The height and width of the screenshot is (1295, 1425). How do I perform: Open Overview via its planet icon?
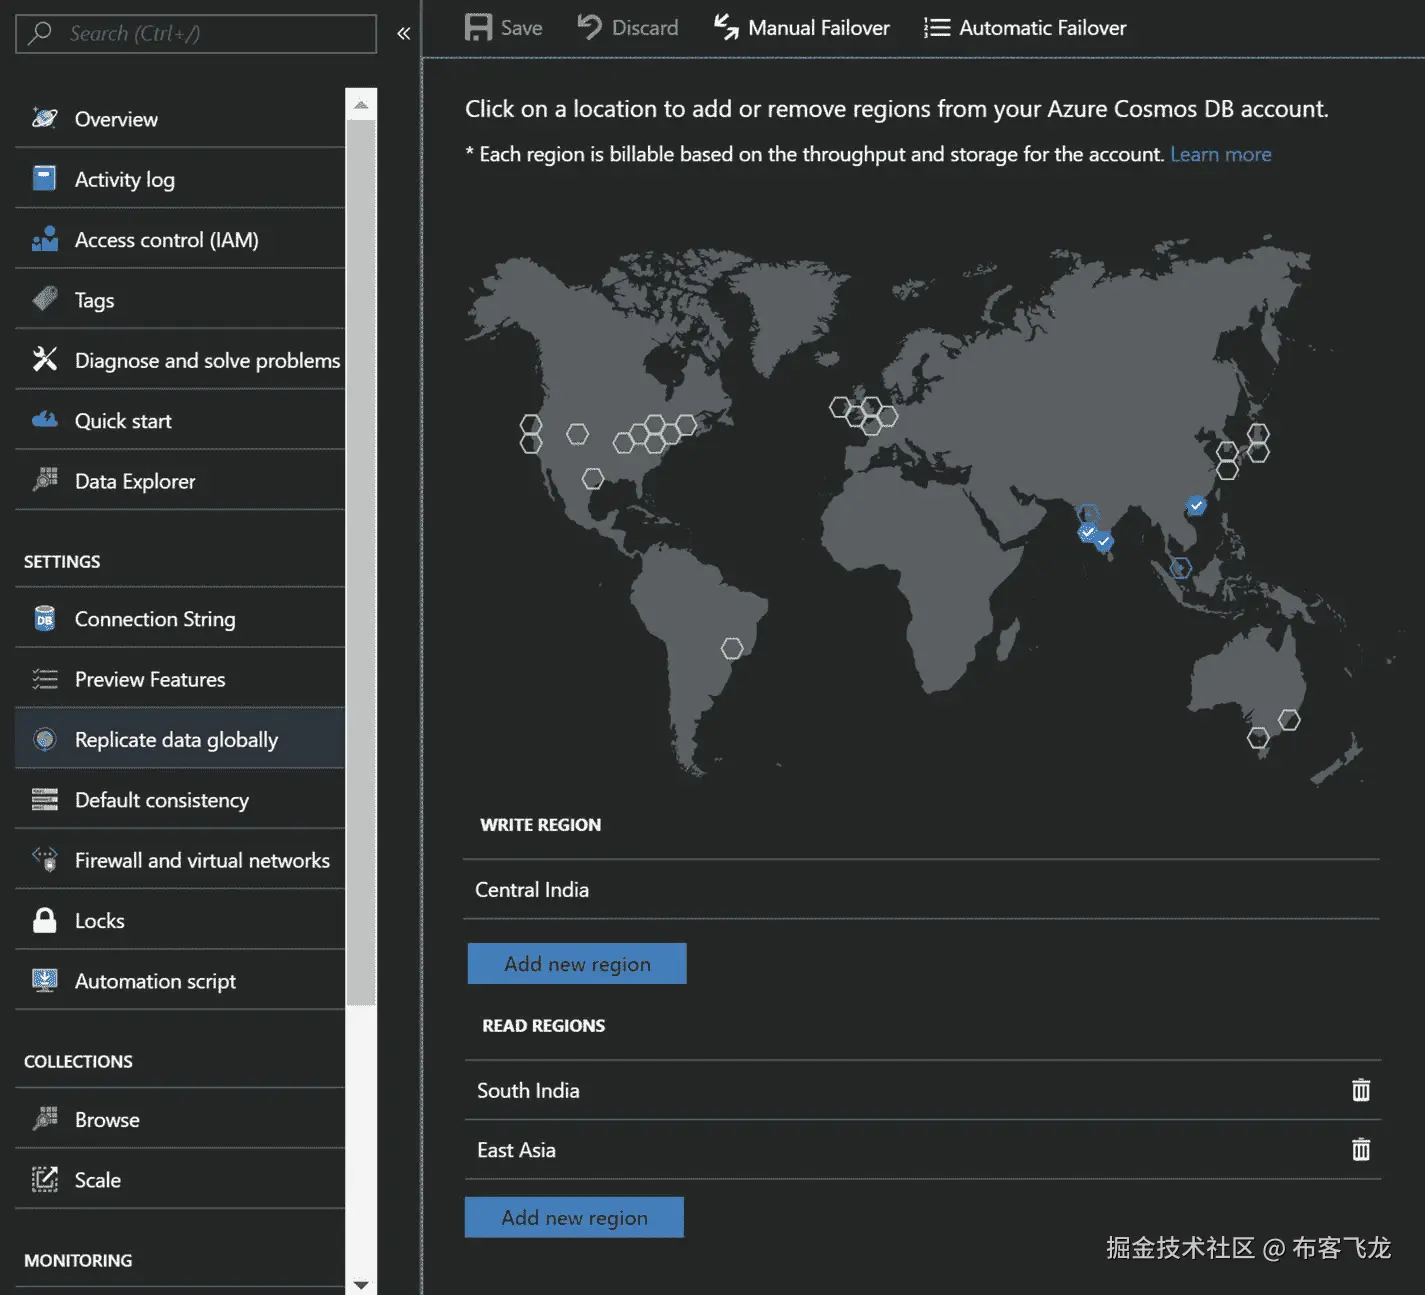point(45,118)
